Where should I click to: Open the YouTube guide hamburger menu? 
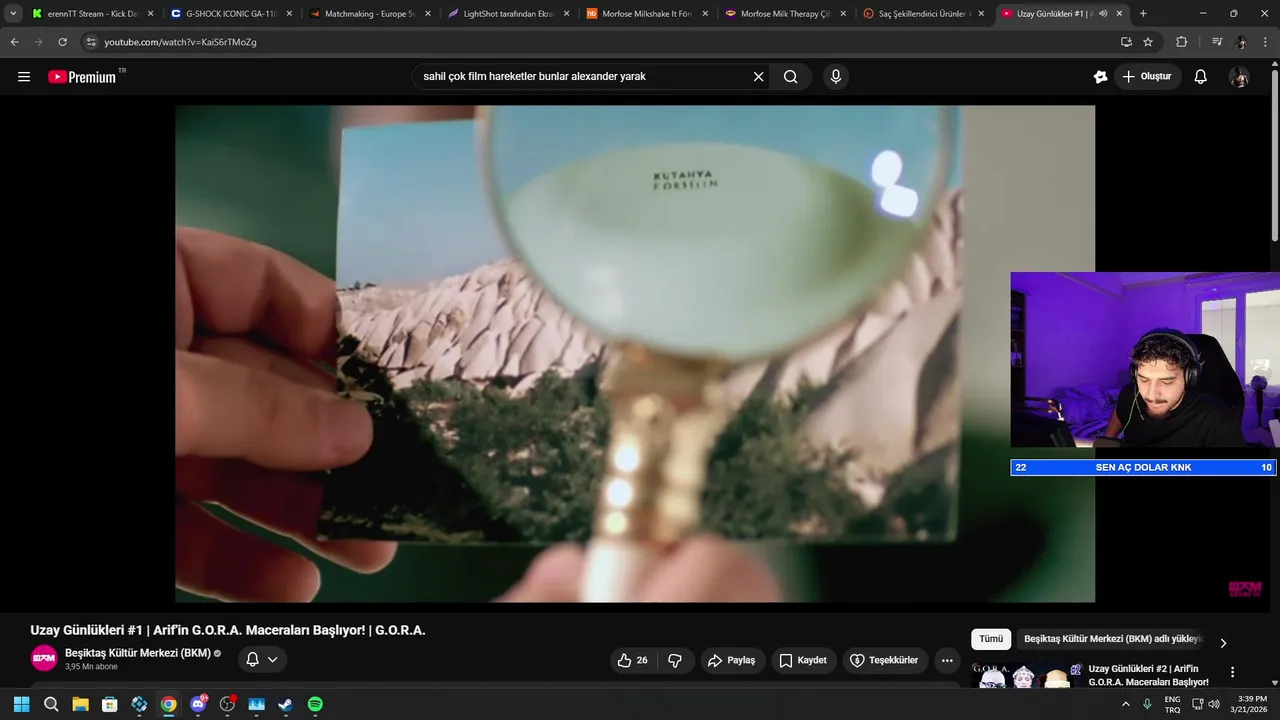tap(24, 77)
